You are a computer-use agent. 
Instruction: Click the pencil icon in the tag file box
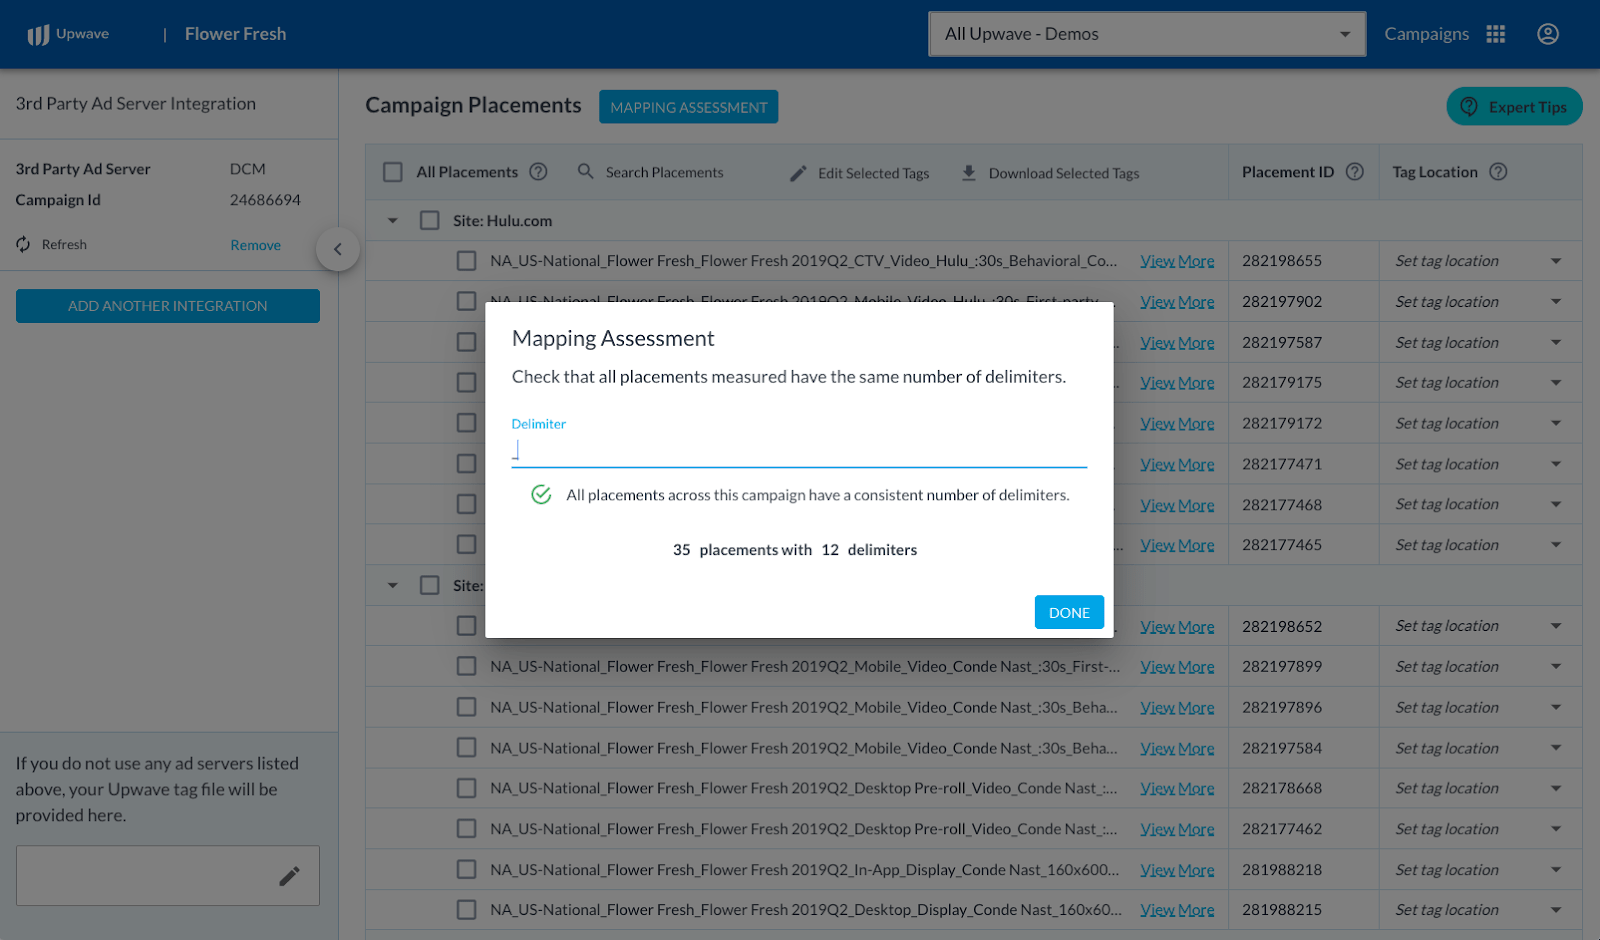point(289,876)
